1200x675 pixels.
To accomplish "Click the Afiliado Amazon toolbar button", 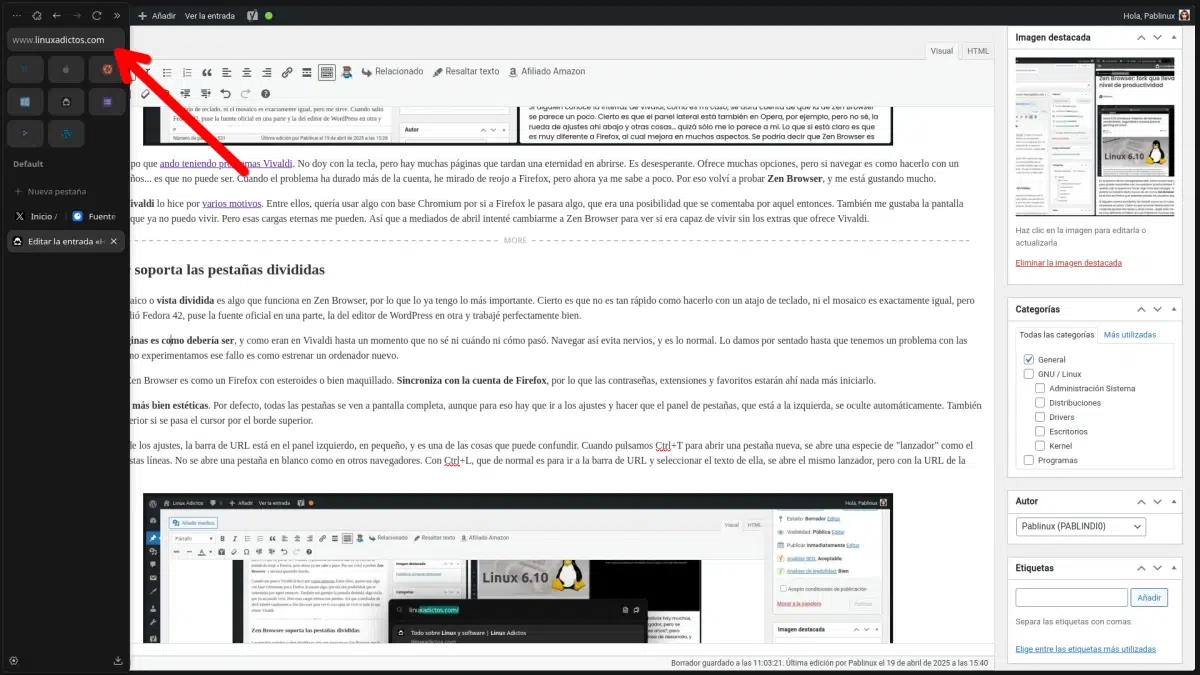I will coord(546,72).
